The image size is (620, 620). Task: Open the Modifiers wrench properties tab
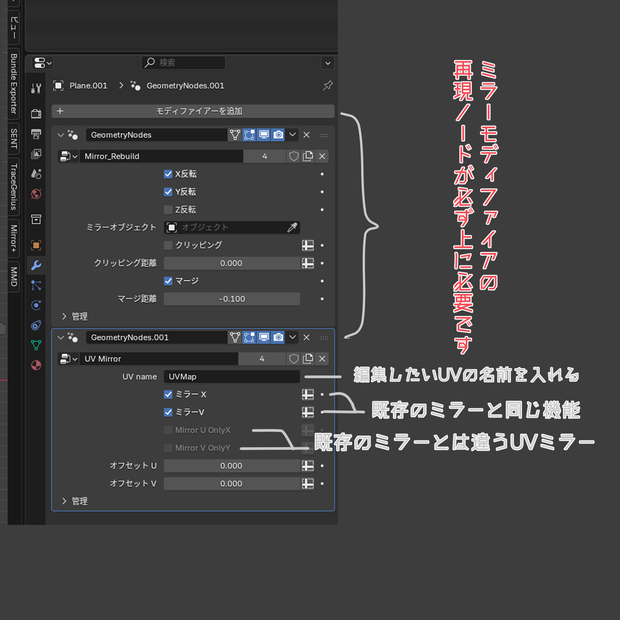pos(36,265)
